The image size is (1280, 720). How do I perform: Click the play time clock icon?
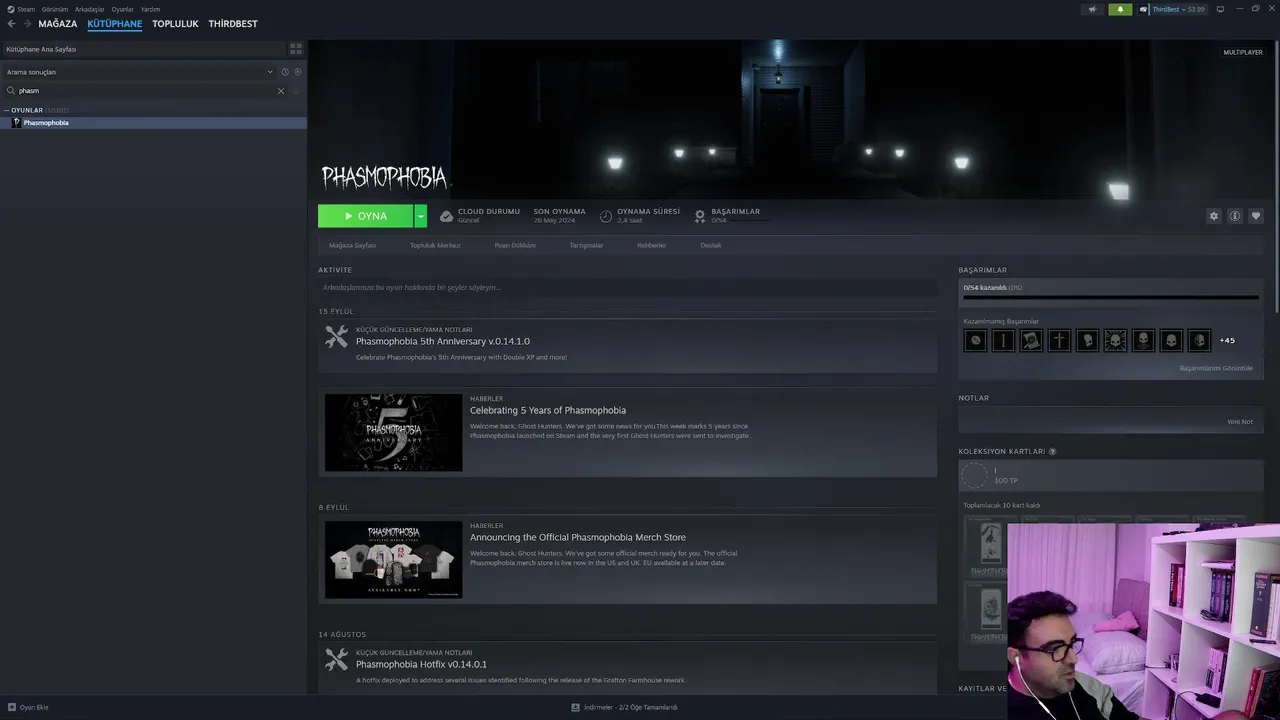coord(606,216)
